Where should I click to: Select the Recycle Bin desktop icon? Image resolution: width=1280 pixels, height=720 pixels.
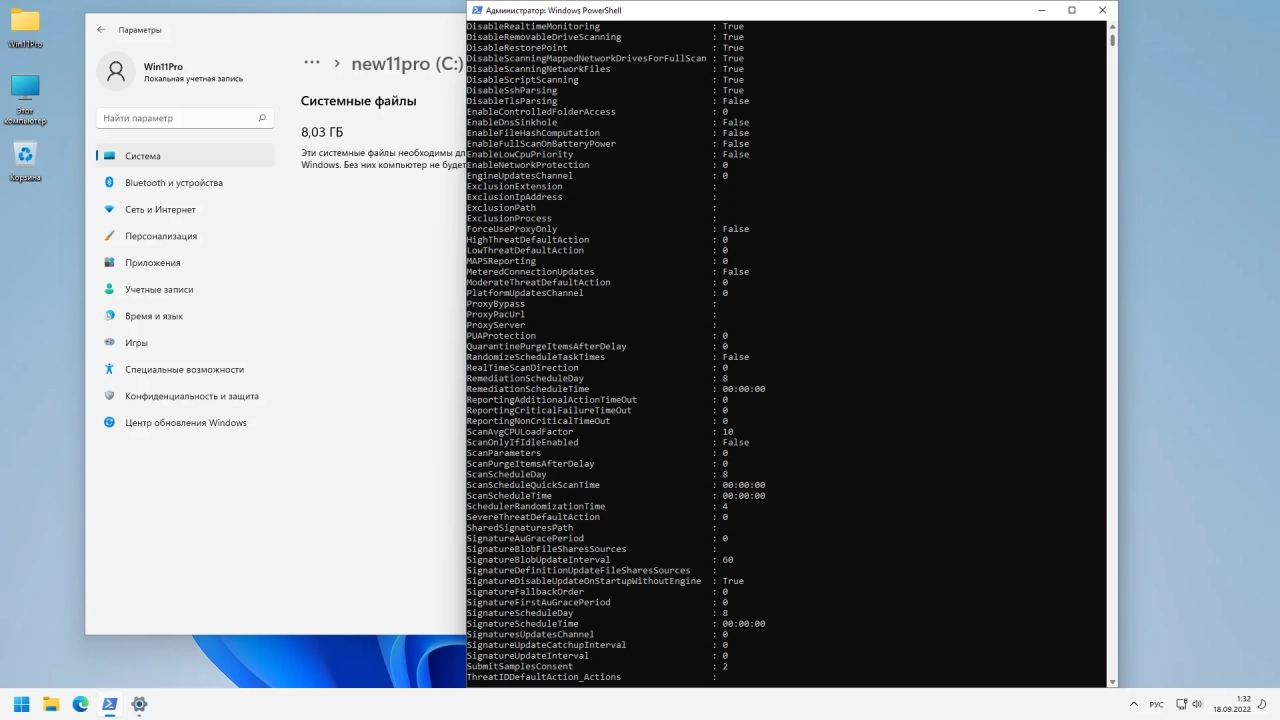pos(25,162)
